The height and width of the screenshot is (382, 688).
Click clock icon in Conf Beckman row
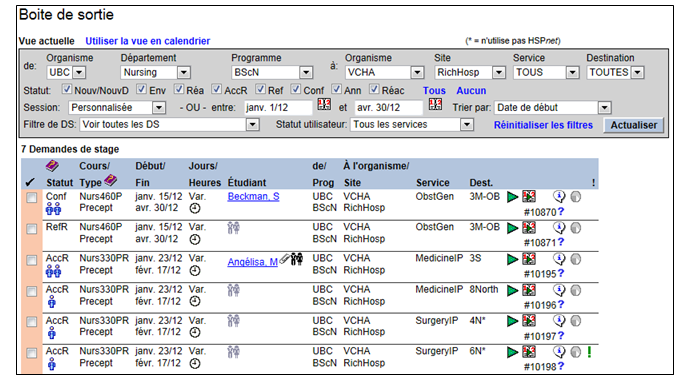tap(195, 209)
